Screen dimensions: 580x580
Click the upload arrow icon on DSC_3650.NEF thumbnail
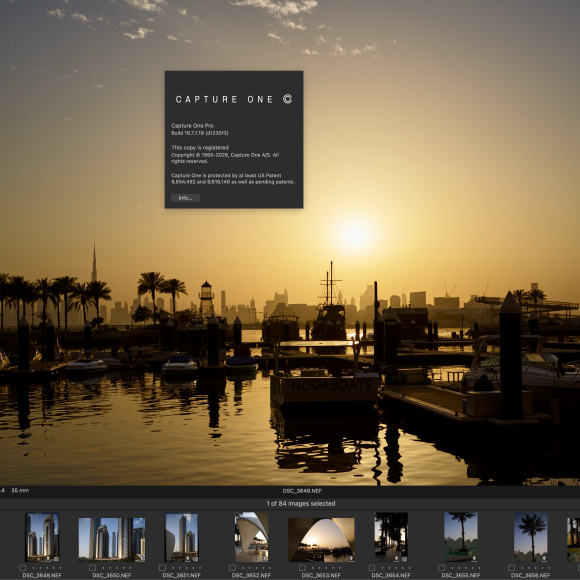(141, 558)
